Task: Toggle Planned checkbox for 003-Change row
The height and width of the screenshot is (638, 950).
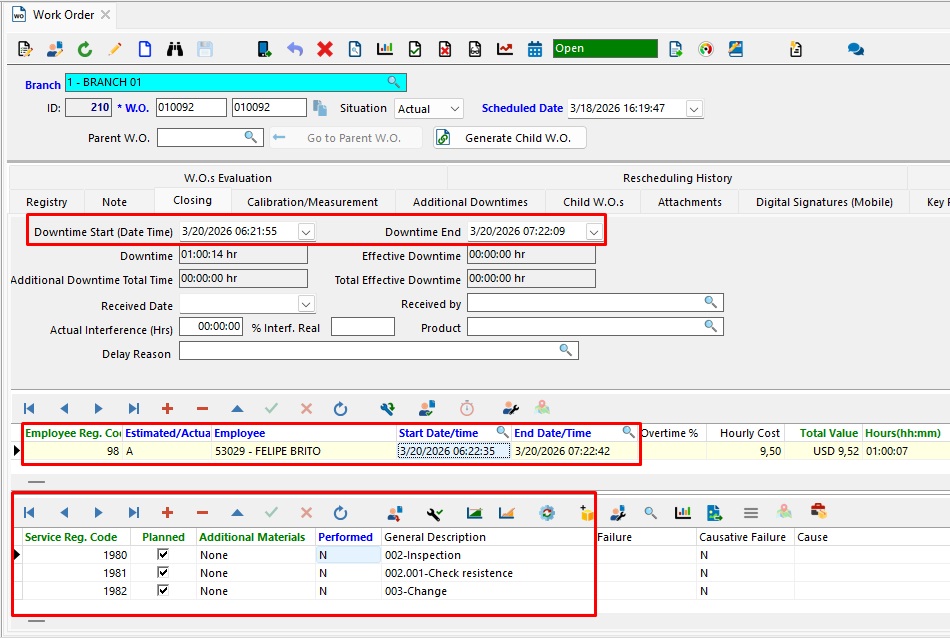Action: (x=163, y=591)
